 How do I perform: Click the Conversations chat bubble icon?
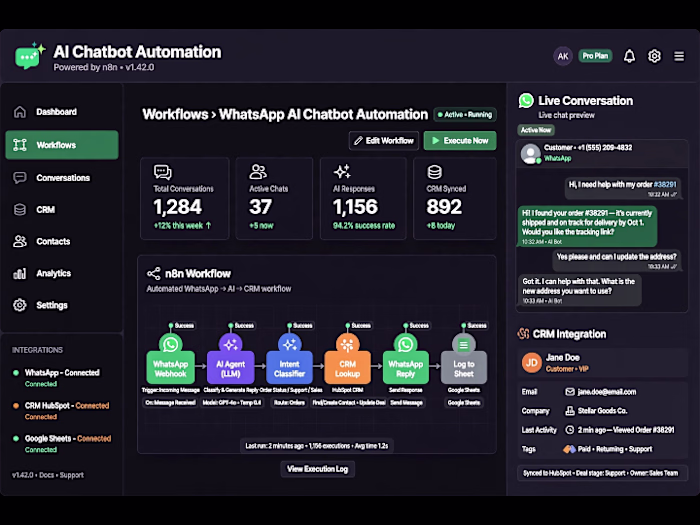(20, 178)
